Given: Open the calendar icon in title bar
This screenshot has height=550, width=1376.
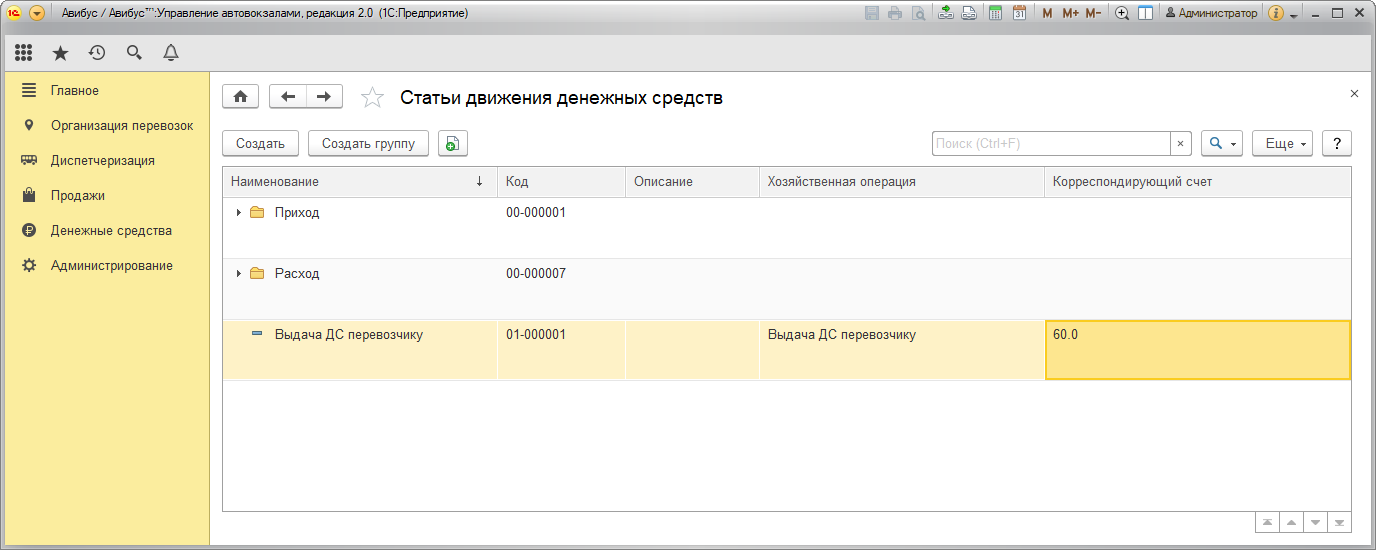Looking at the screenshot, I should [1019, 13].
